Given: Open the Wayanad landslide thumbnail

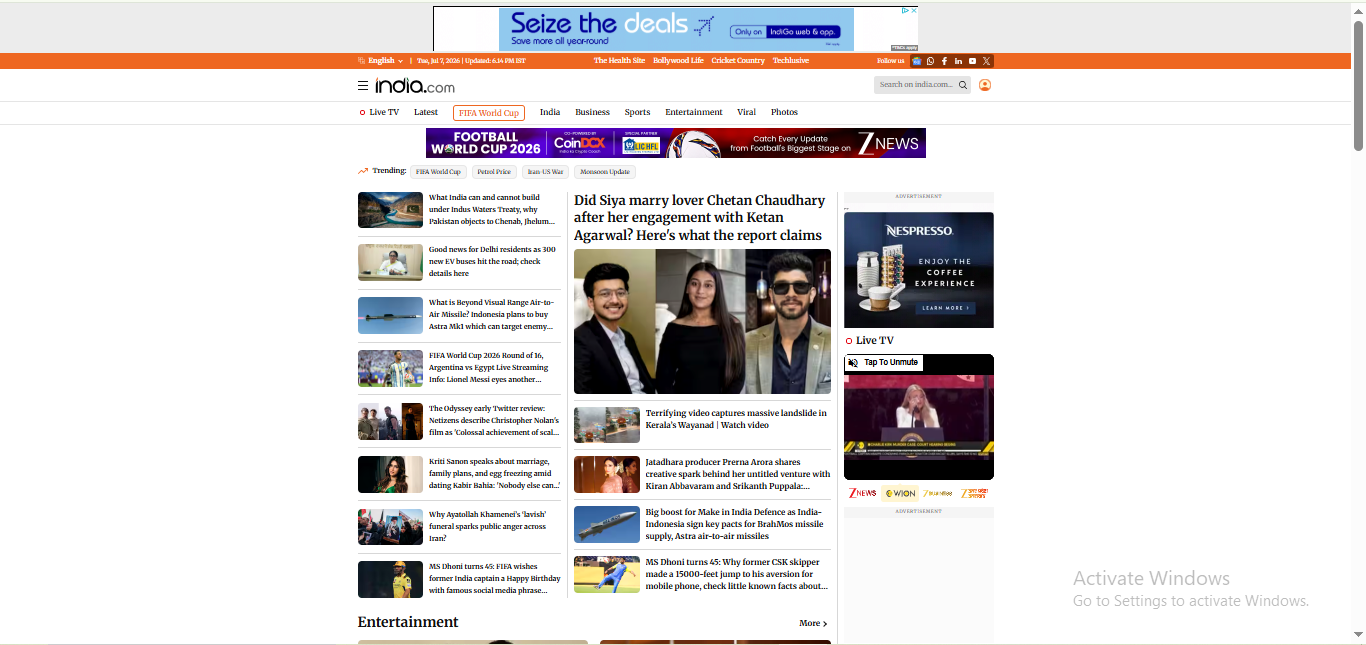Looking at the screenshot, I should click(x=607, y=425).
